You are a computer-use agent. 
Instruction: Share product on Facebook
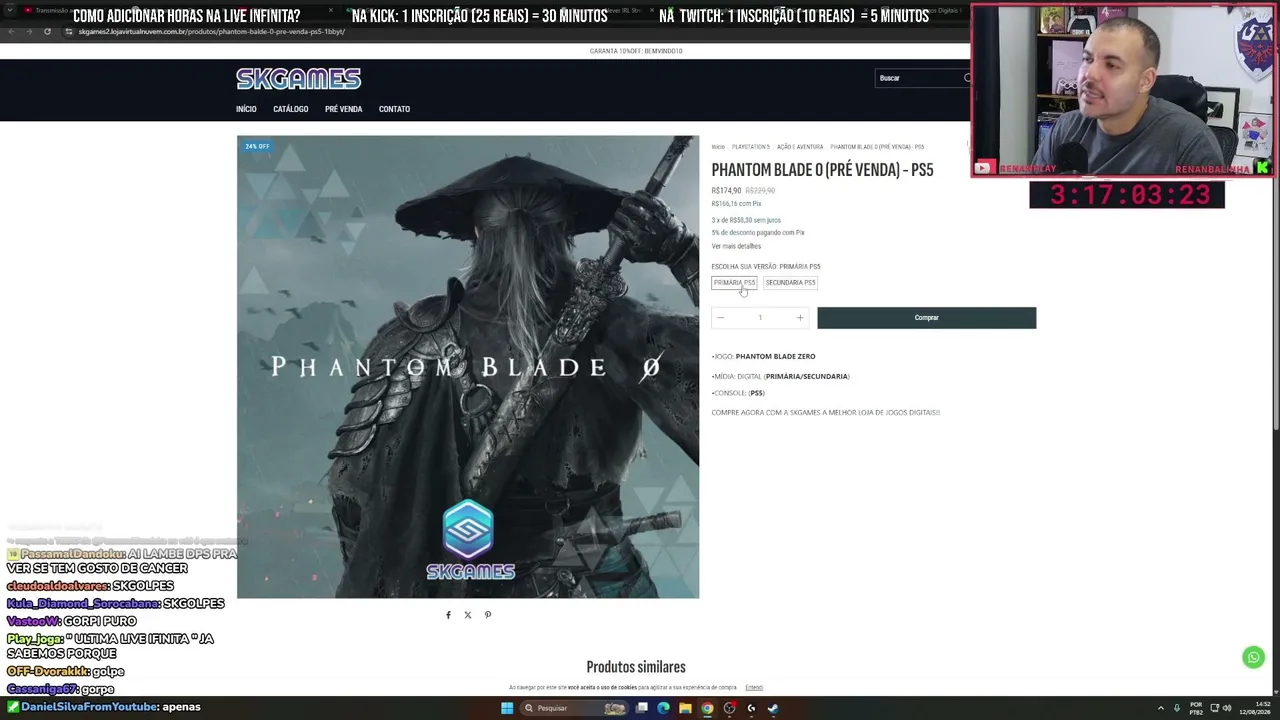tap(448, 615)
